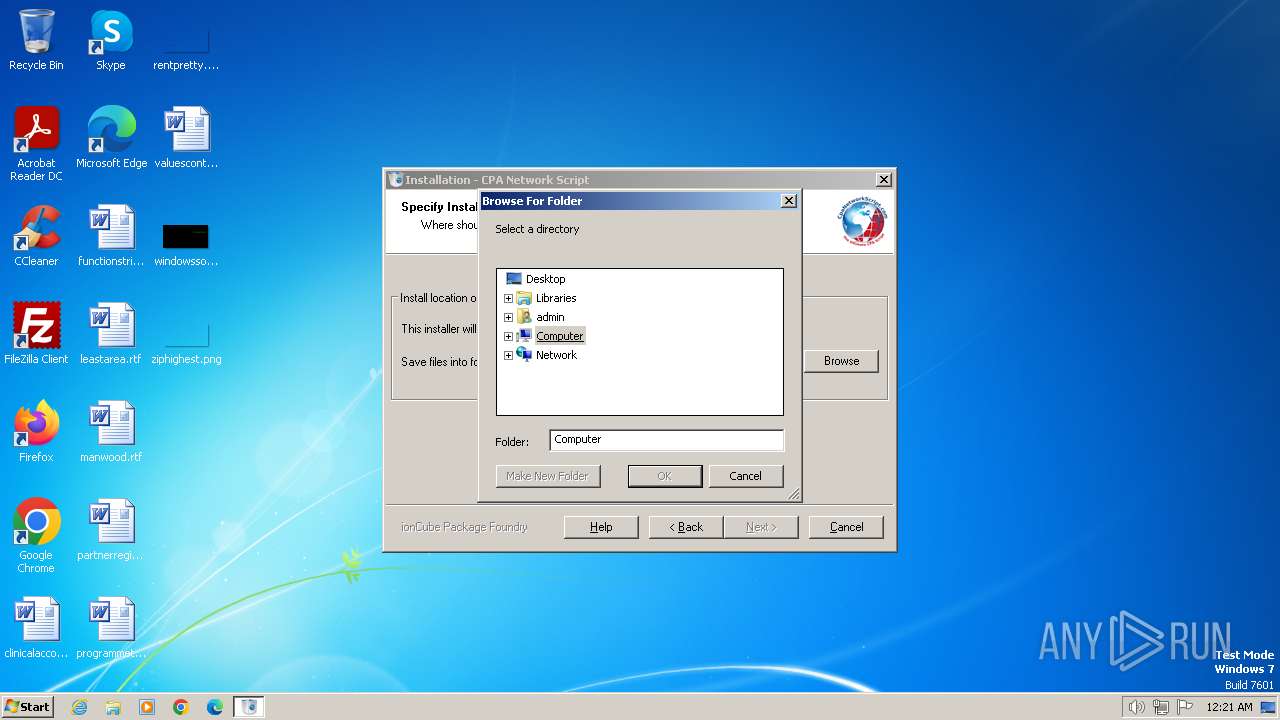This screenshot has width=1280, height=720.
Task: Select Computer item in tree
Action: (559, 336)
